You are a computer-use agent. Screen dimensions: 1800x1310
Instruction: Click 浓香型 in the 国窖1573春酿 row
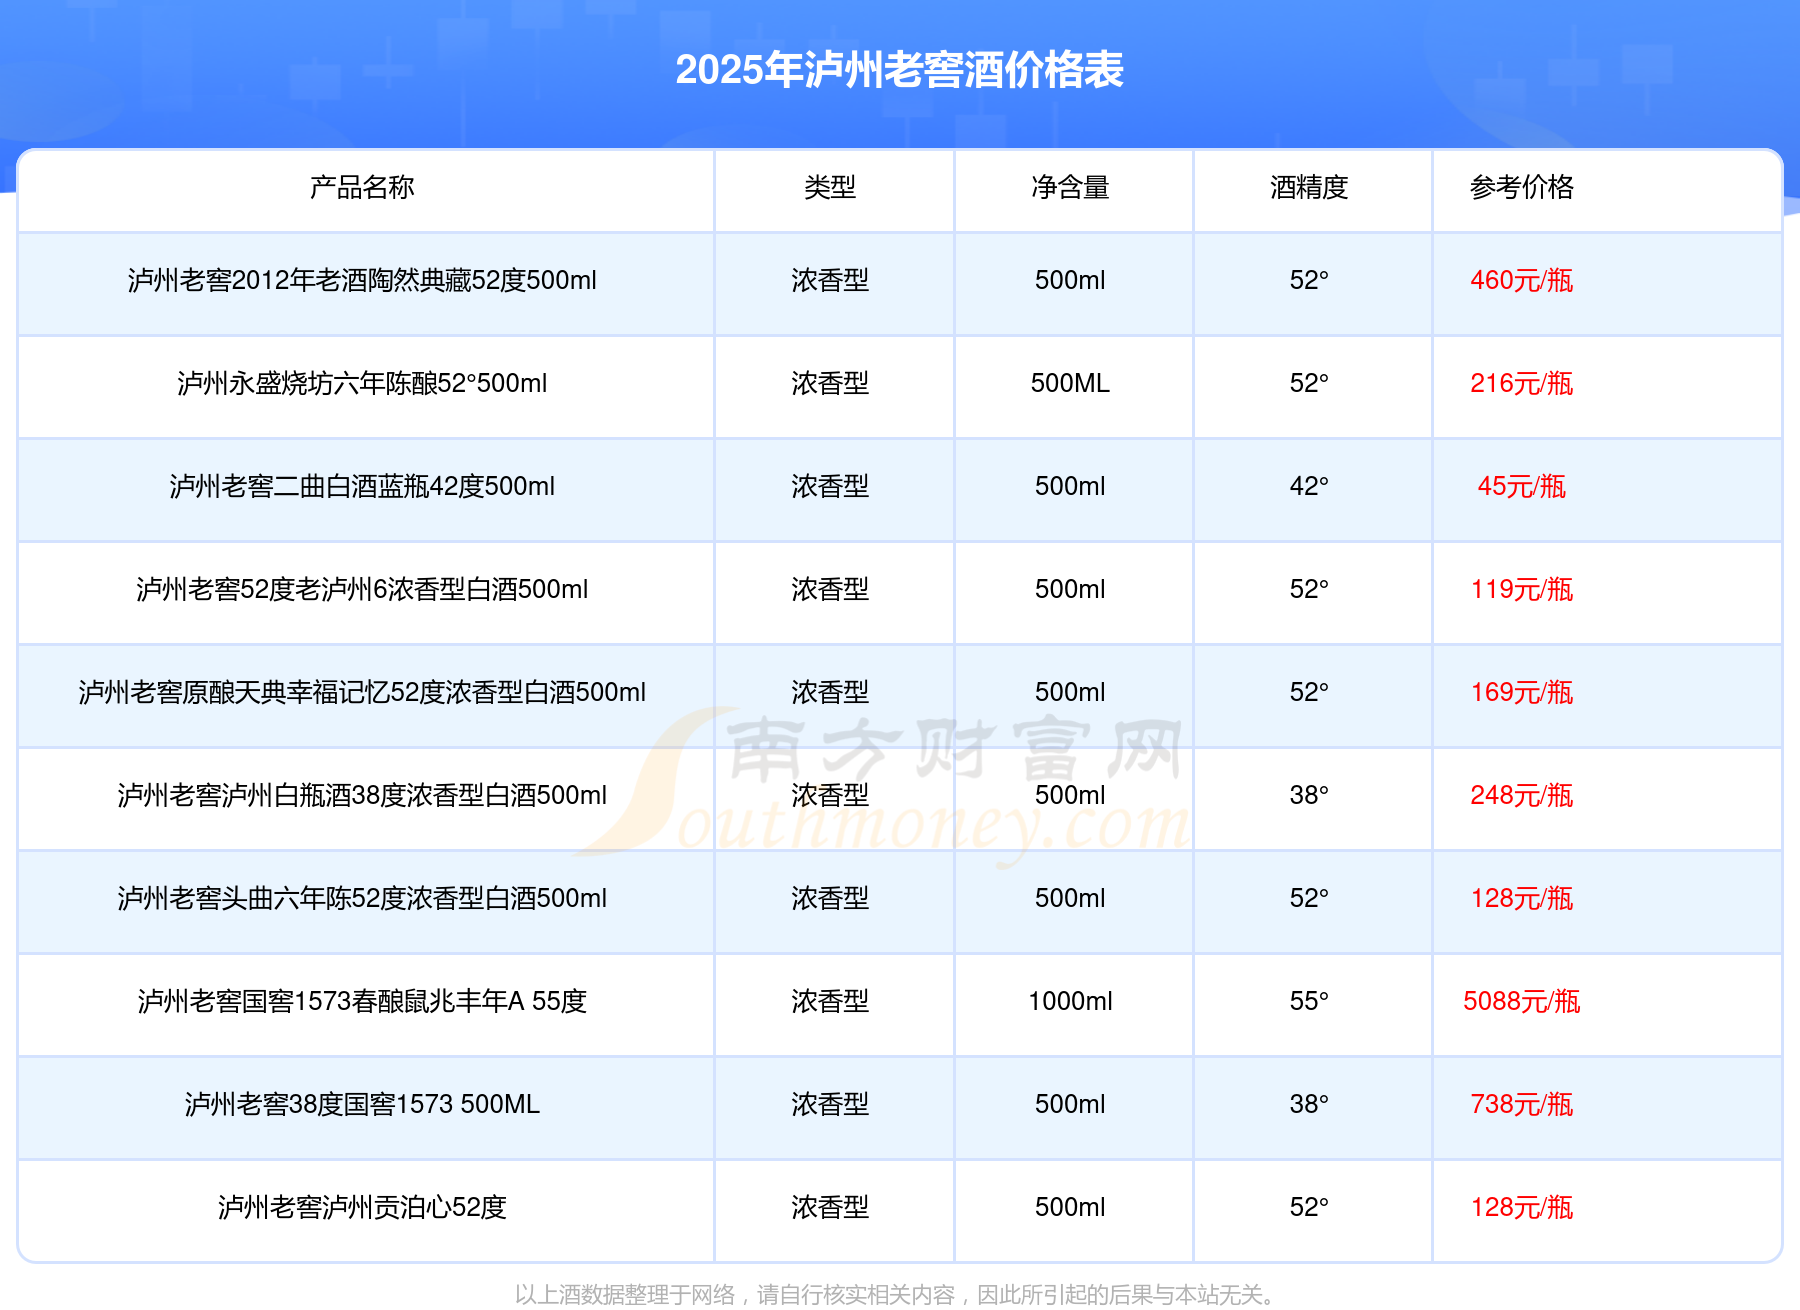(x=830, y=1002)
